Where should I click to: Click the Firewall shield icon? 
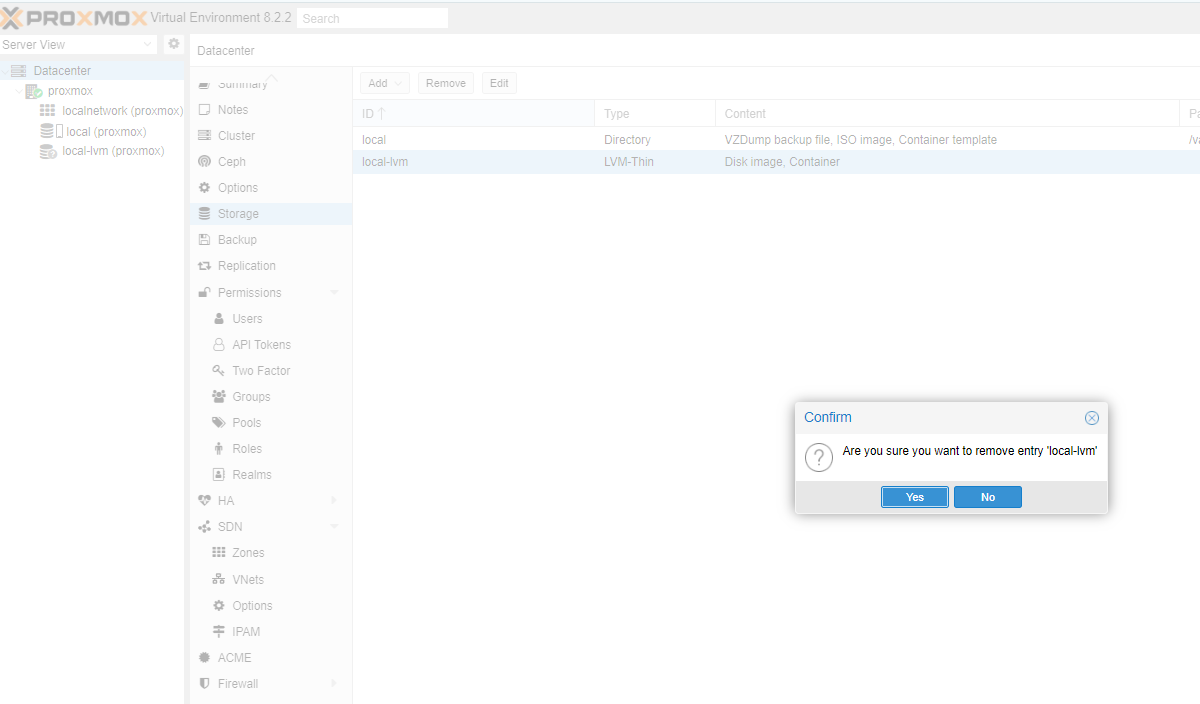pyautogui.click(x=205, y=684)
